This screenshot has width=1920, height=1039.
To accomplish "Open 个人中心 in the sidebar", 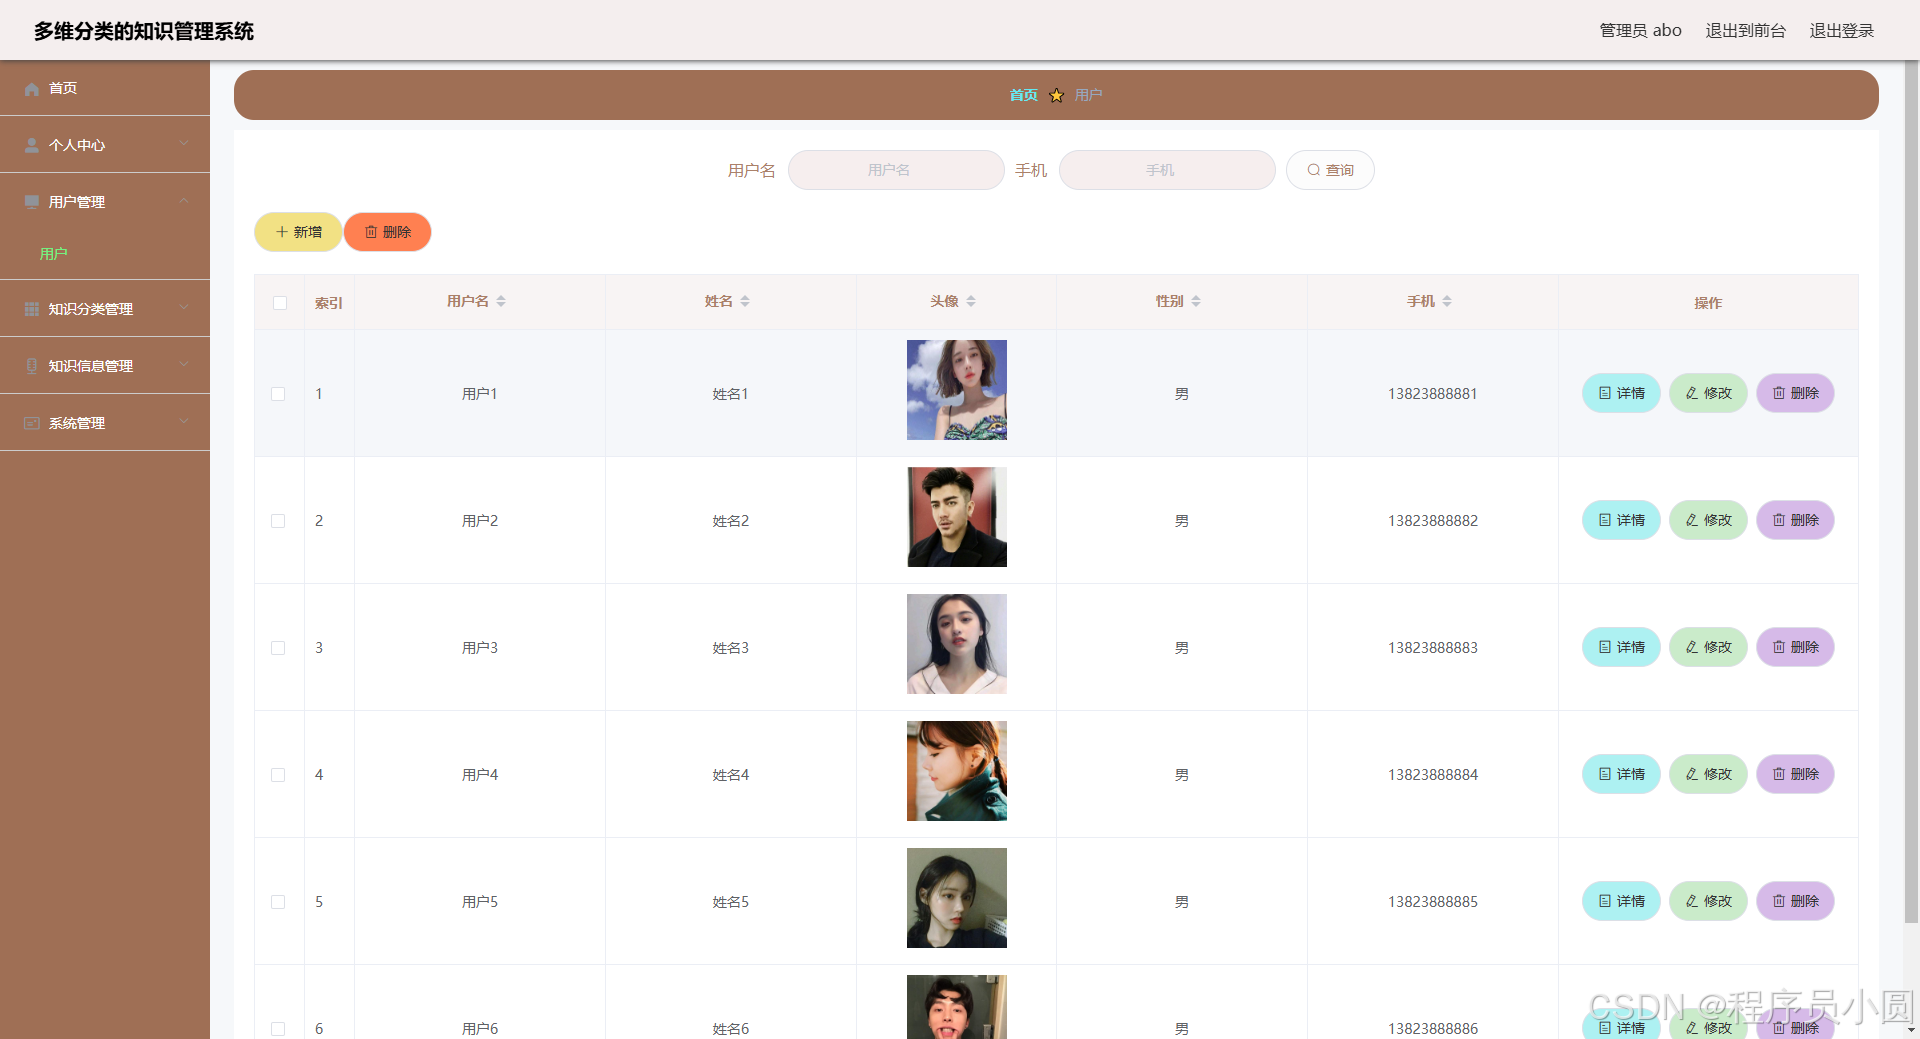I will tap(105, 145).
